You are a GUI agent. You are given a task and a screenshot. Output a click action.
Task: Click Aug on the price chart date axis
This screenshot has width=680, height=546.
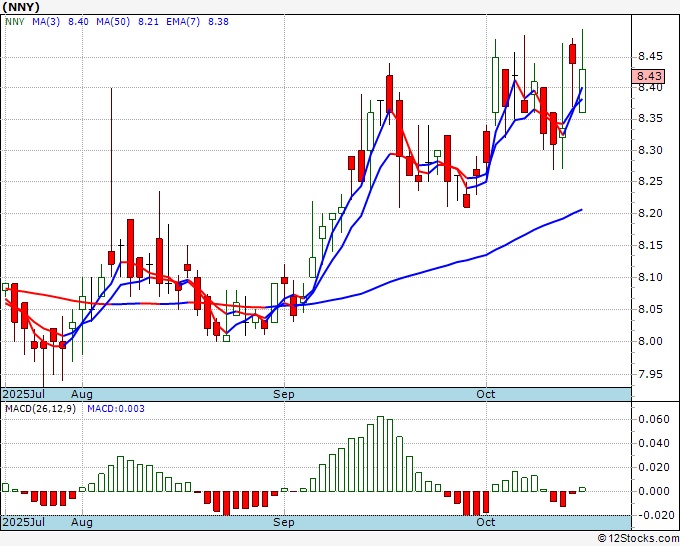click(82, 394)
